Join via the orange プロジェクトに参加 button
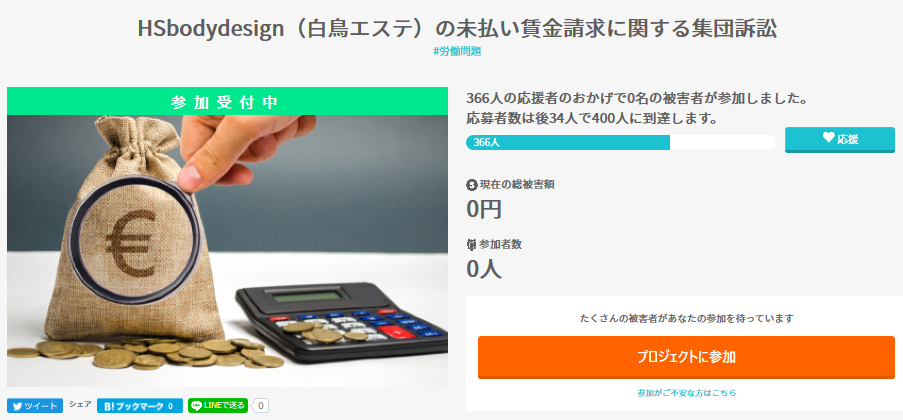 (686, 357)
